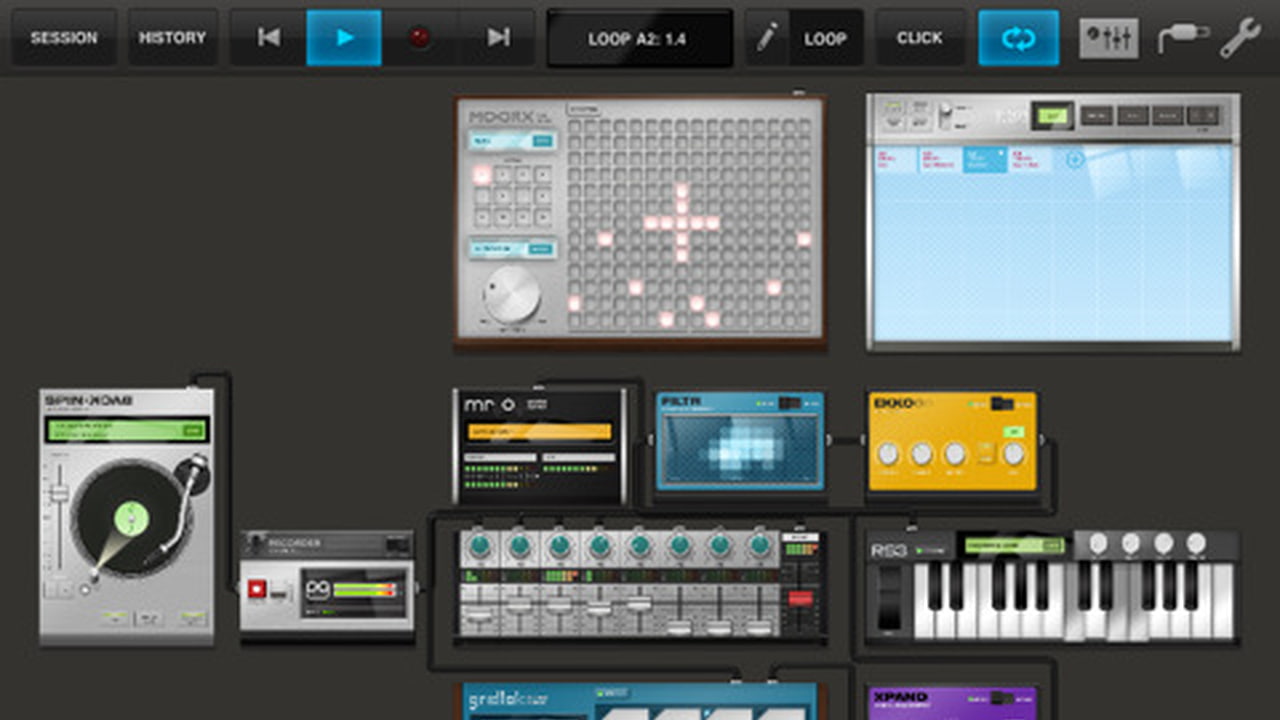Open the mixer faders icon
1280x720 pixels.
(1109, 38)
